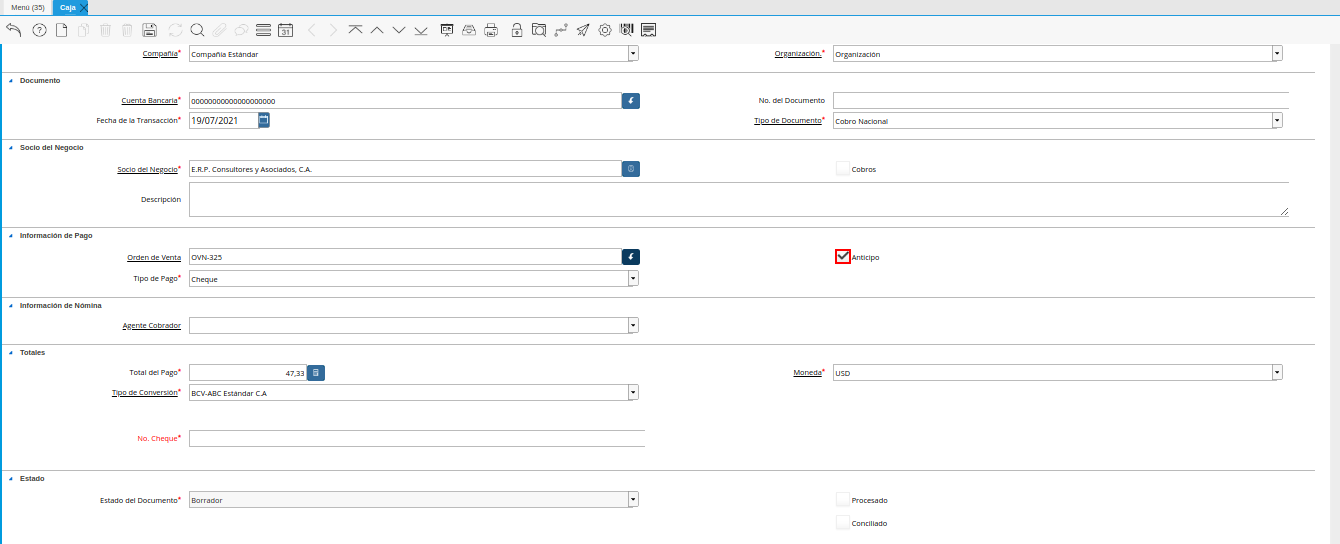Open the Orden de Venta lookup button
1340x544 pixels.
point(631,257)
